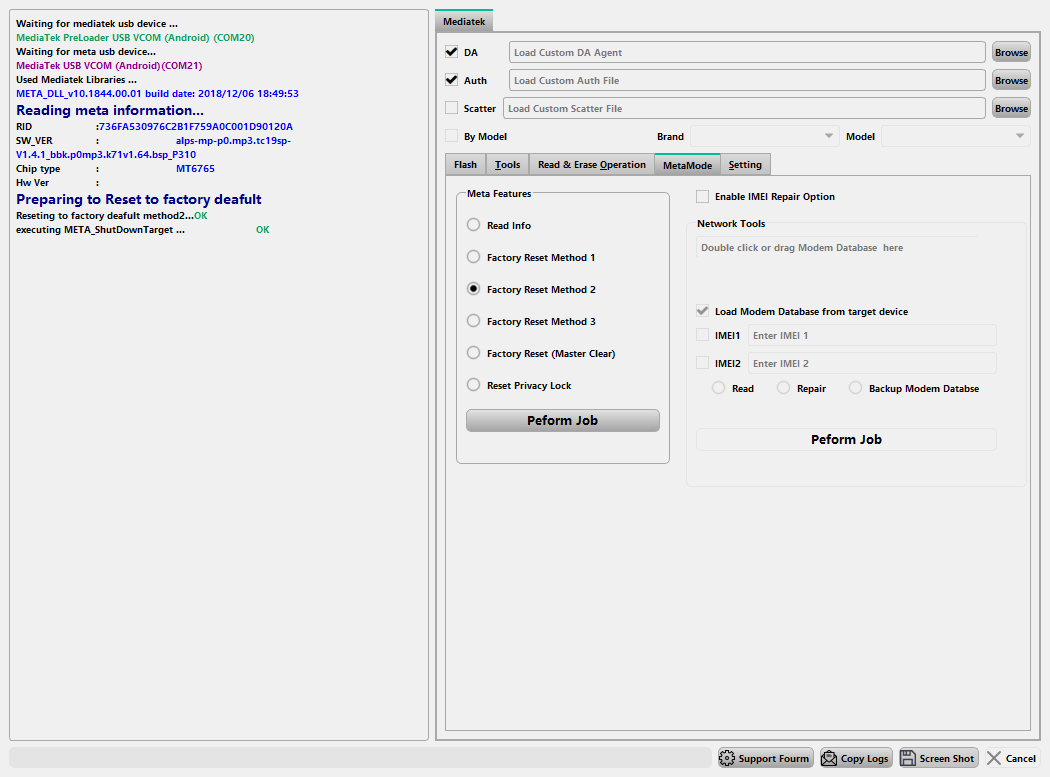The image size is (1050, 777).
Task: Toggle the Auth checkbox
Action: [x=451, y=80]
